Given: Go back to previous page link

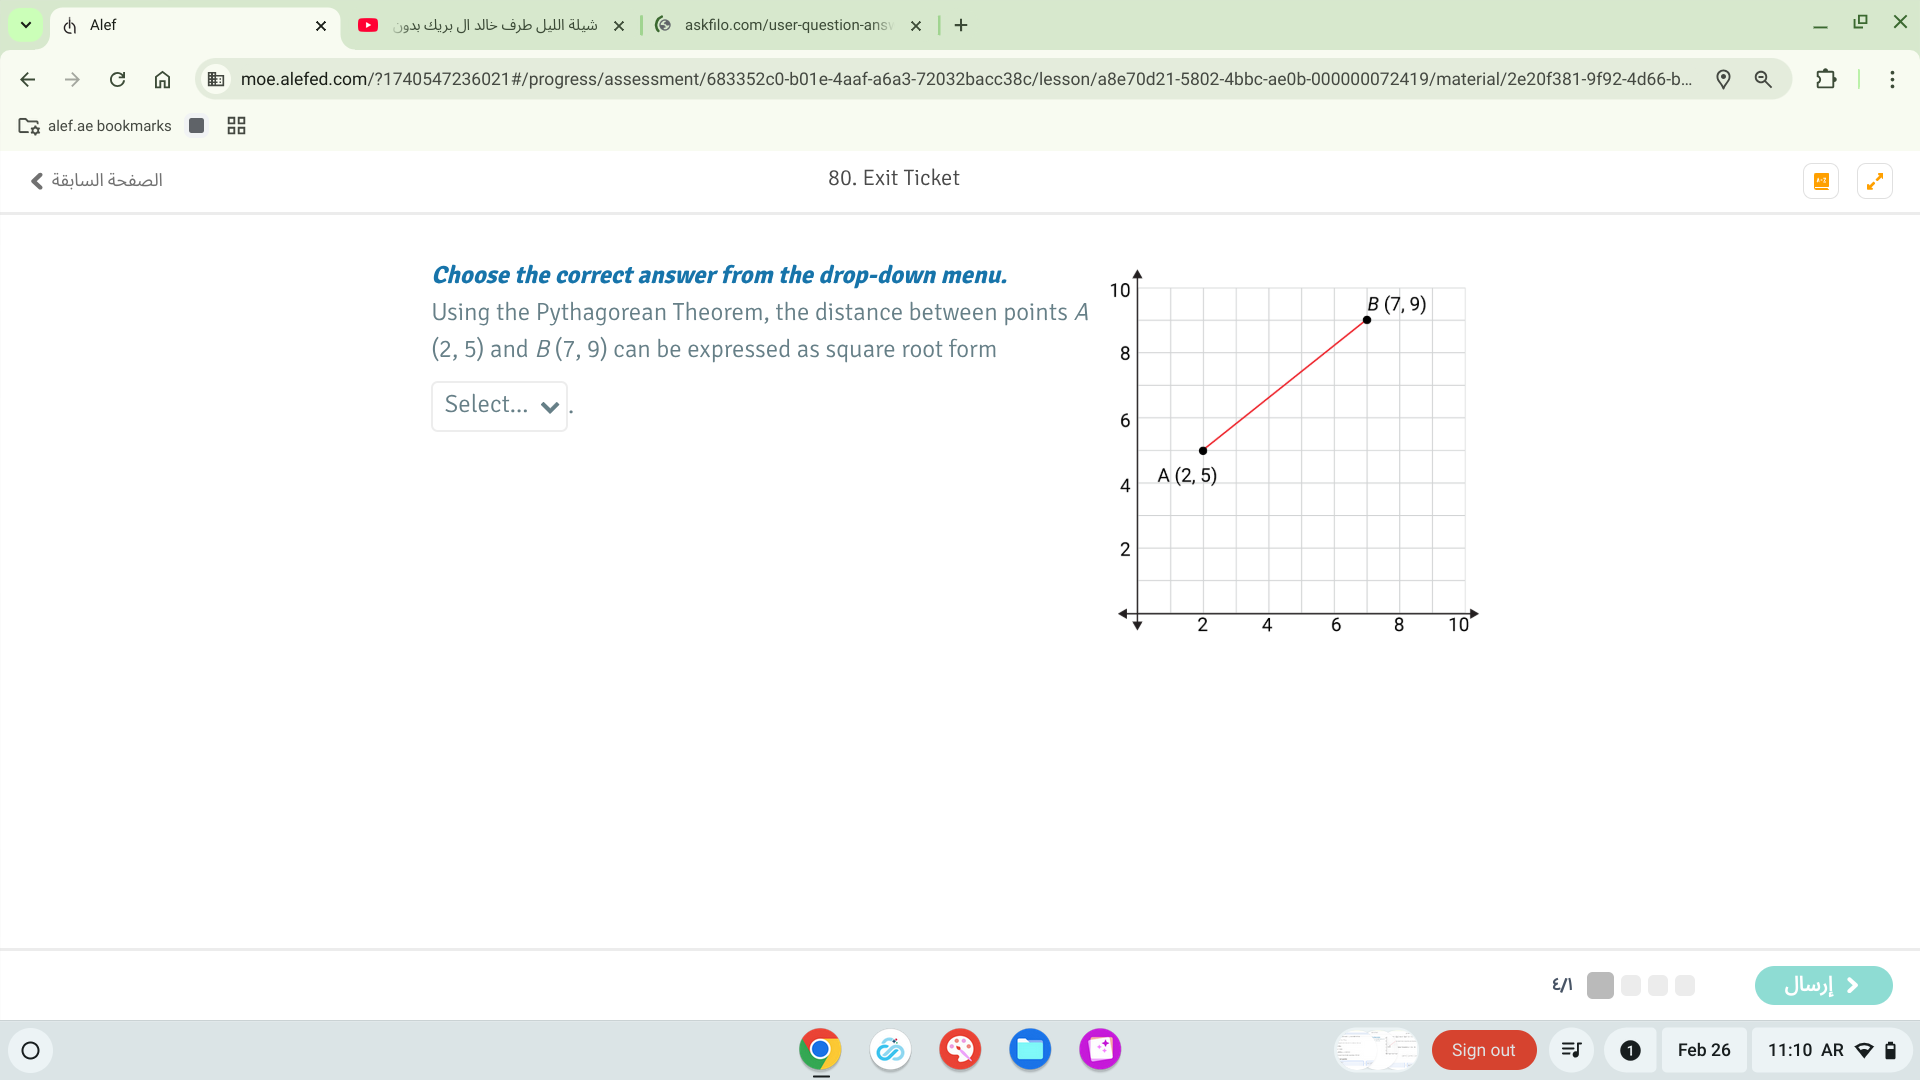Looking at the screenshot, I should point(96,180).
